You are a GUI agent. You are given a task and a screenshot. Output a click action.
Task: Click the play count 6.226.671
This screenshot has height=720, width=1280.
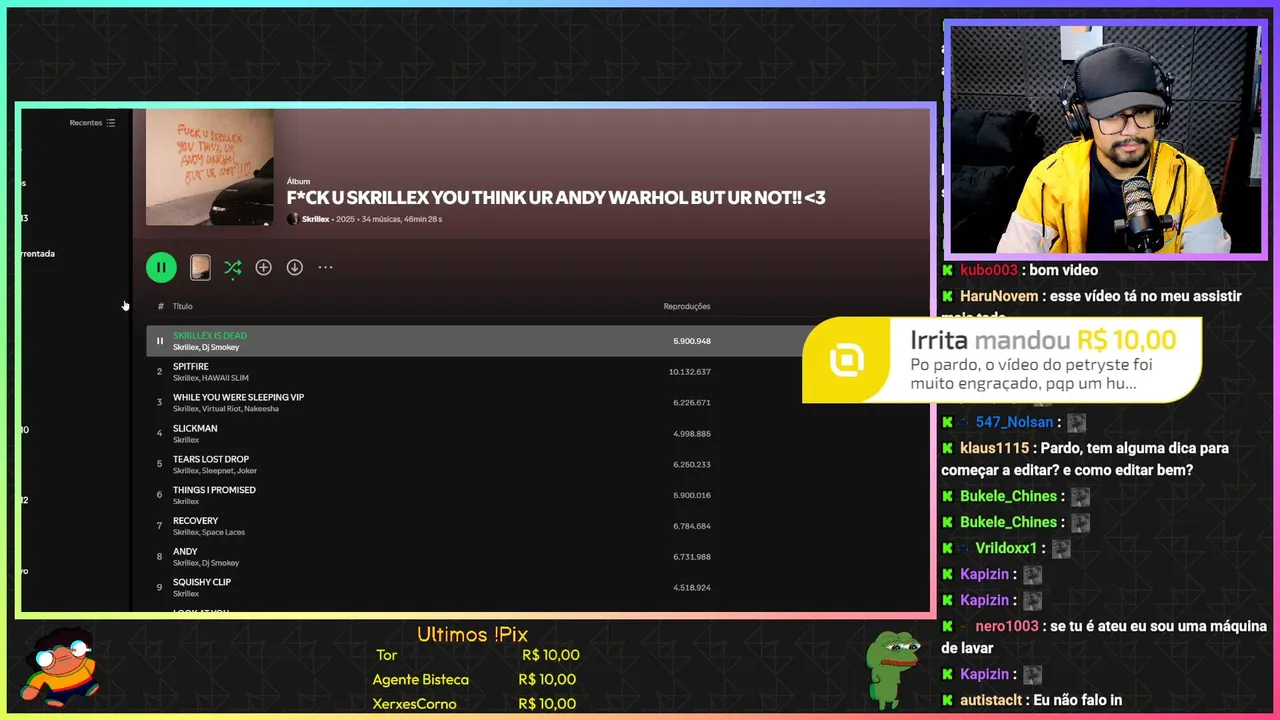click(x=692, y=402)
